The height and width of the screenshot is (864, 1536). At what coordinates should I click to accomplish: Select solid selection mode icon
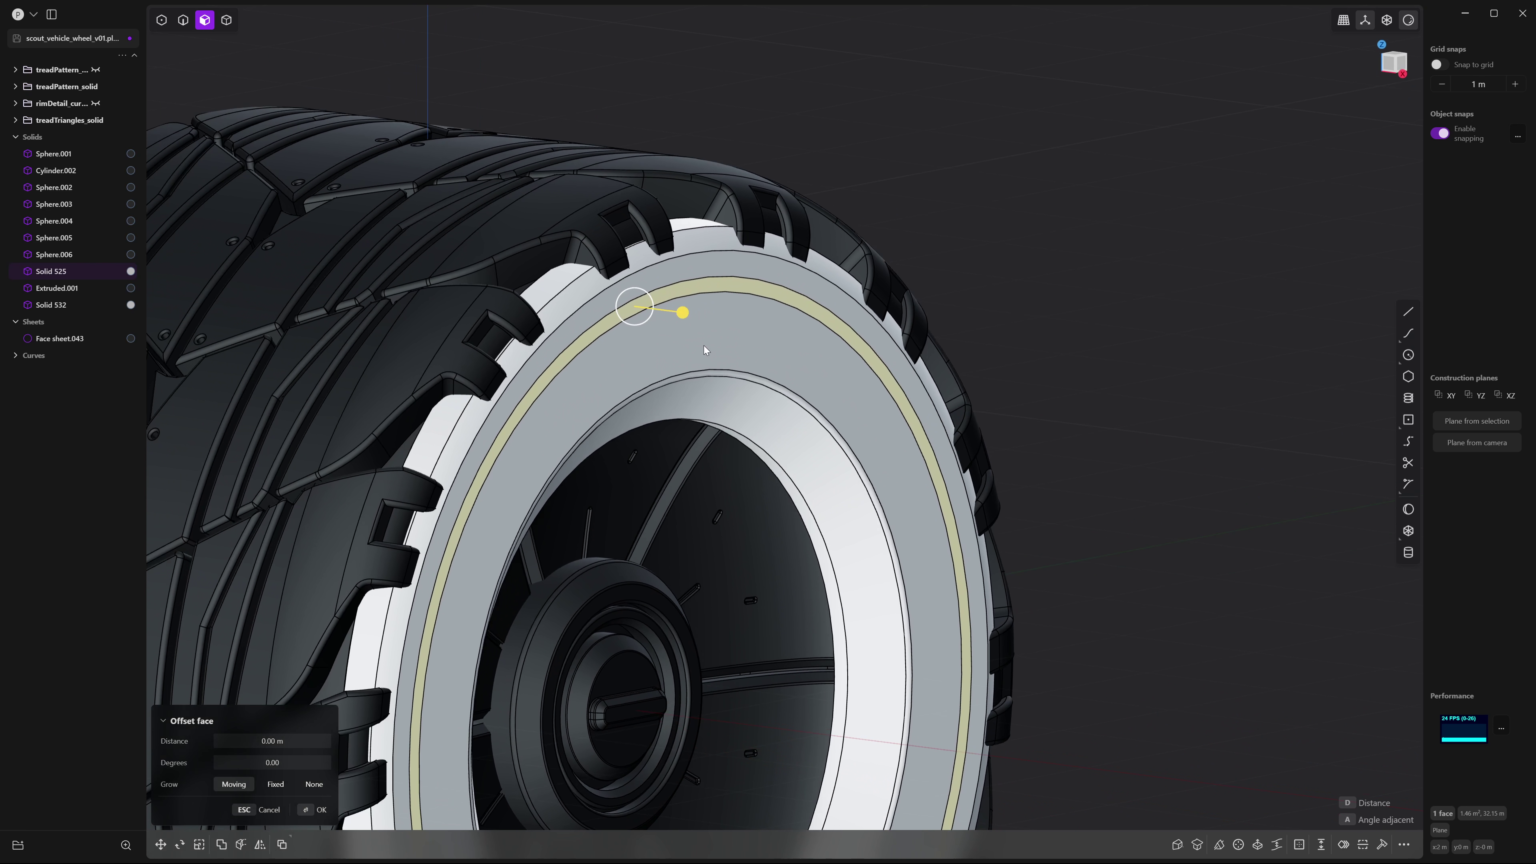pos(227,20)
